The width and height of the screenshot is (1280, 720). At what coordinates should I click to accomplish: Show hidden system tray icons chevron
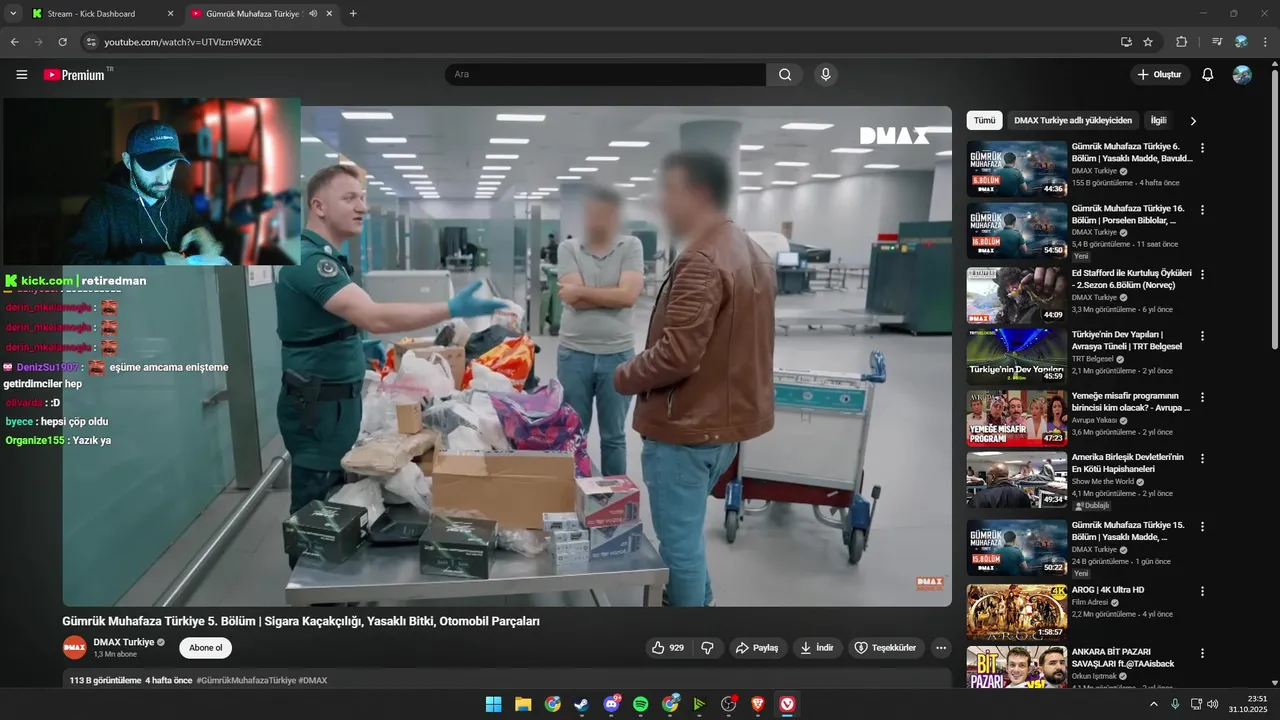(1154, 704)
